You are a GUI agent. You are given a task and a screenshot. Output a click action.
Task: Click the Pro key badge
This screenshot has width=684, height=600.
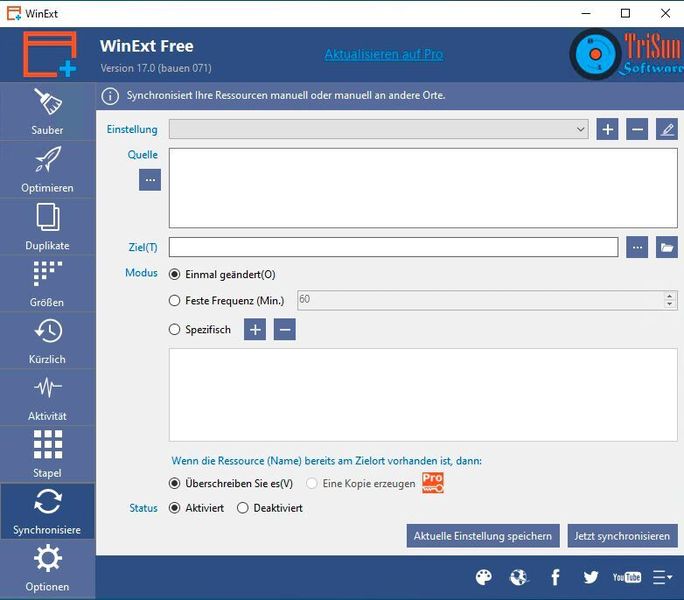coord(433,483)
